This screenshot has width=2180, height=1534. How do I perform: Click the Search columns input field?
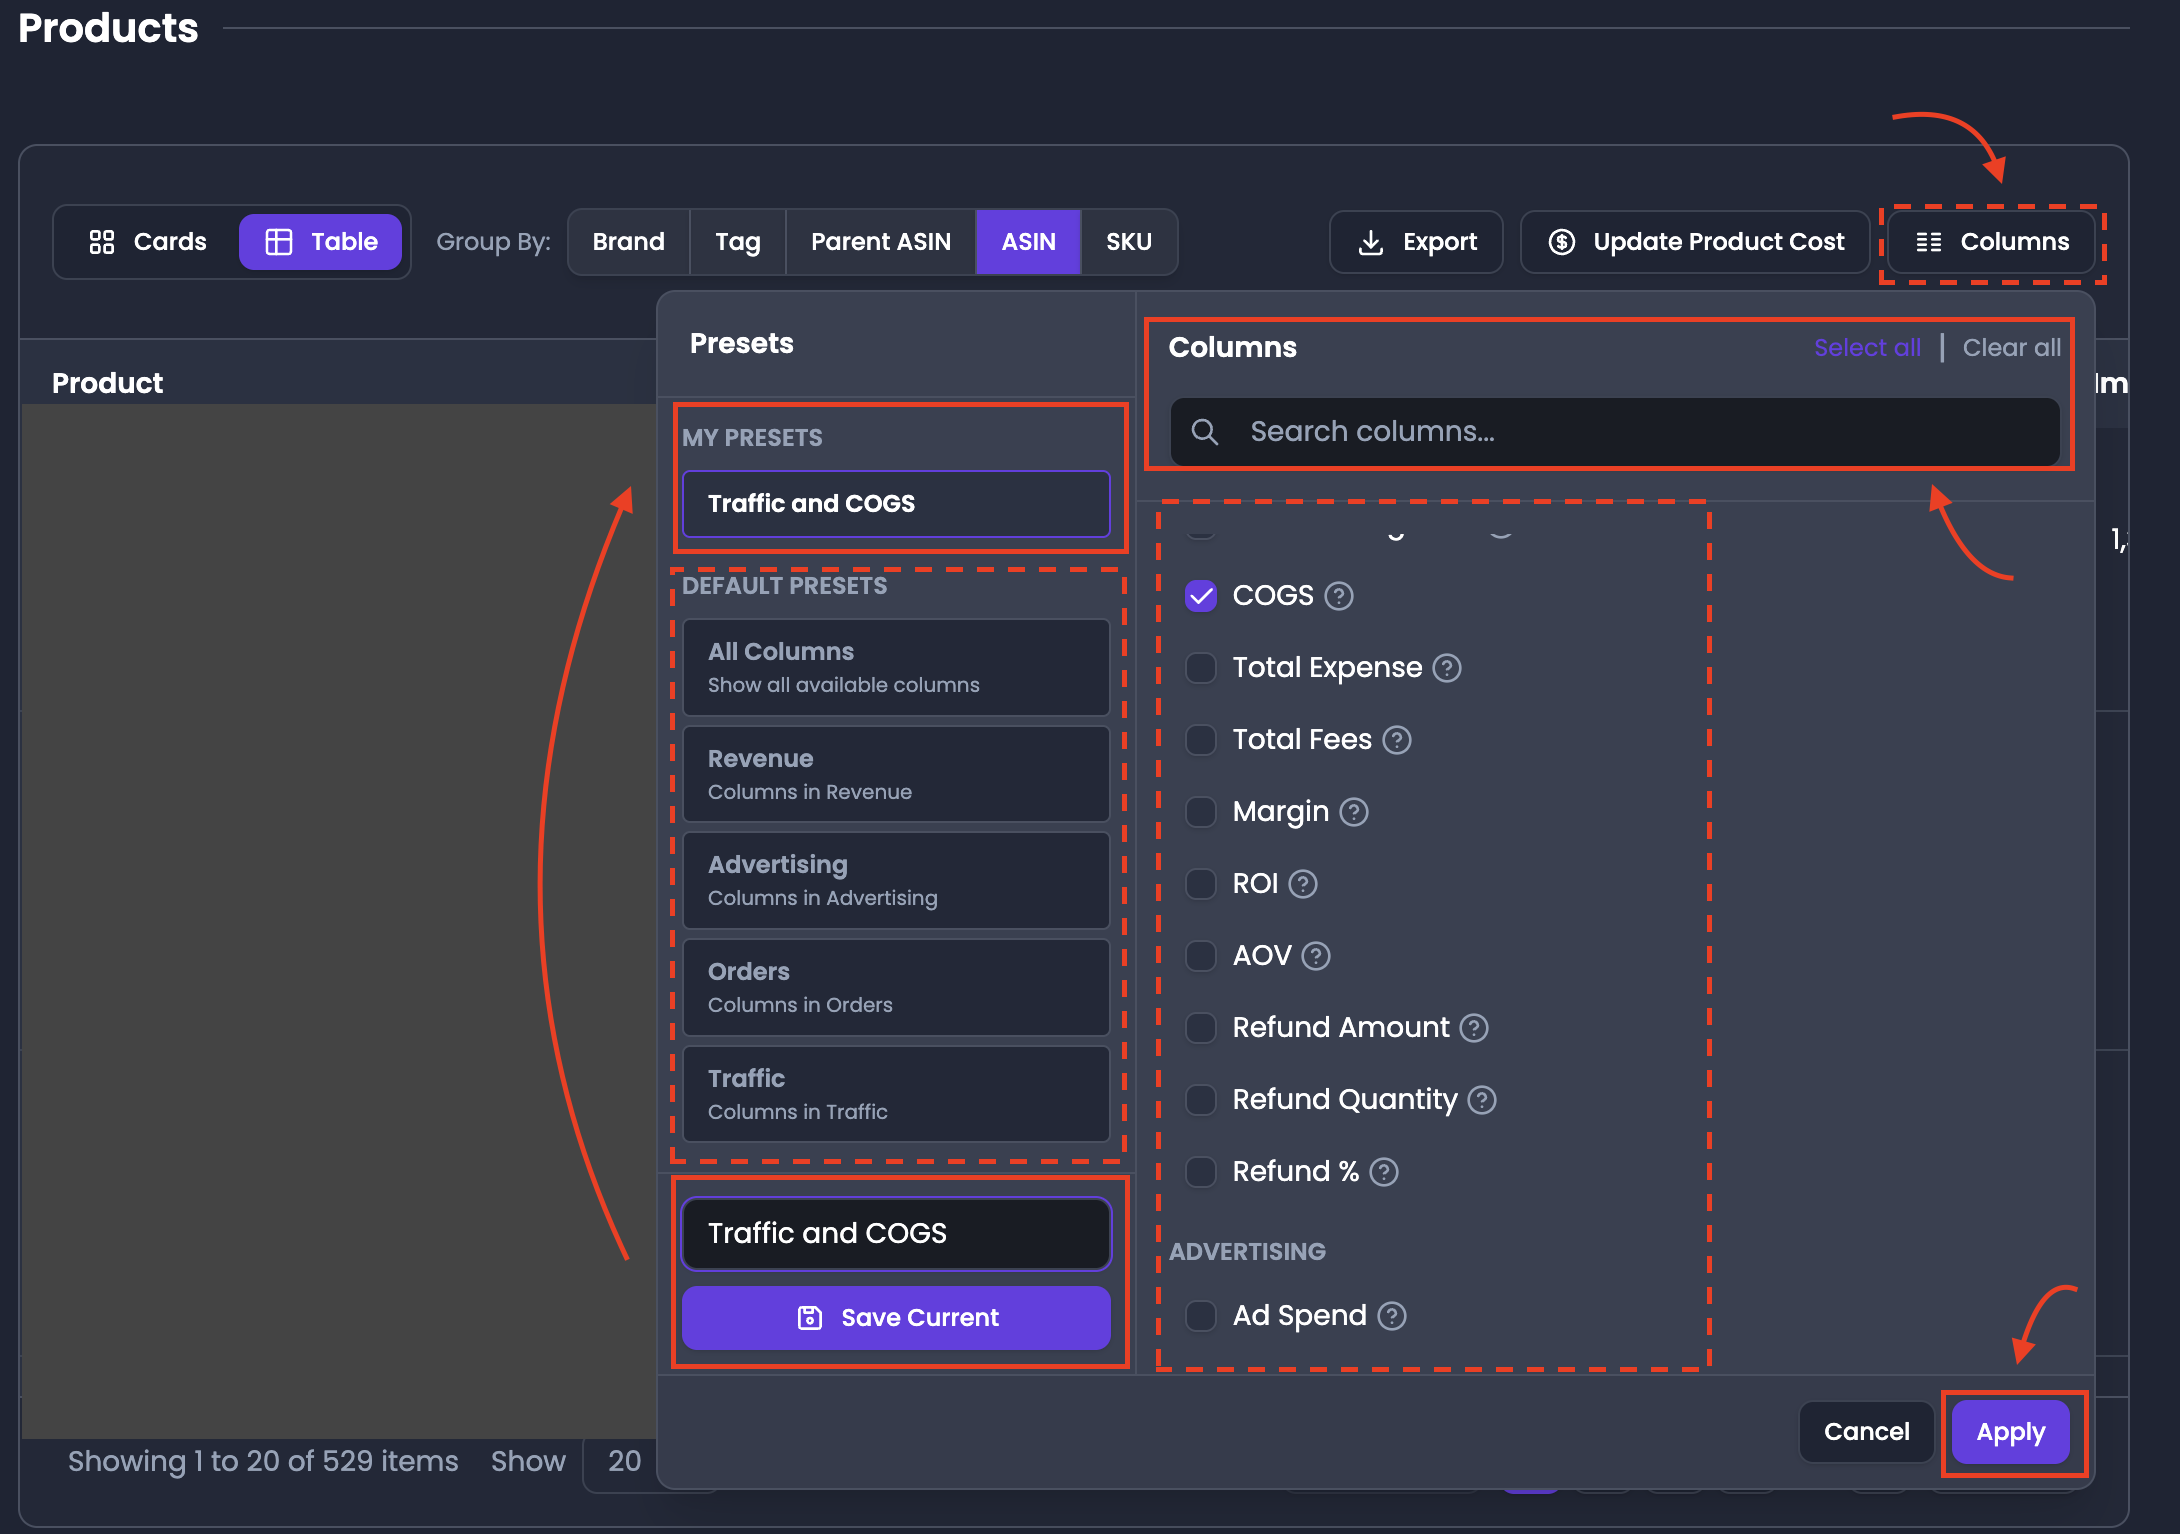coord(1615,432)
